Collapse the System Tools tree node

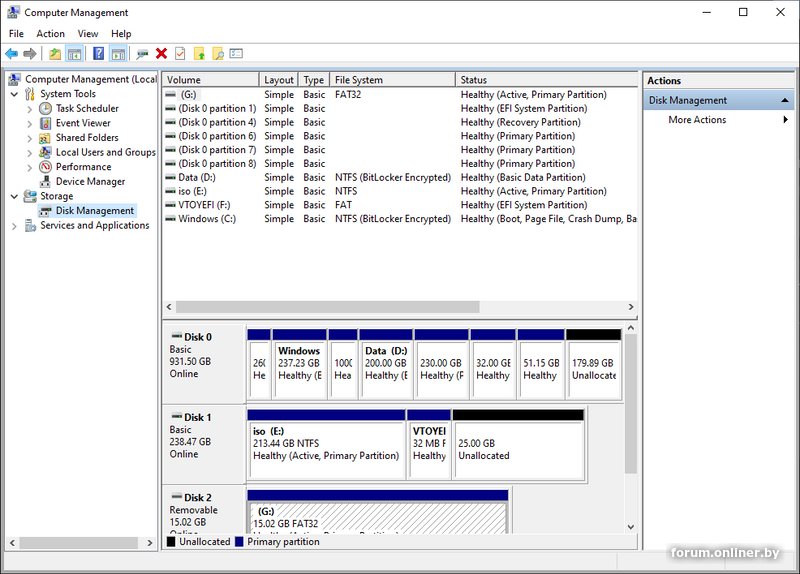(x=14, y=94)
